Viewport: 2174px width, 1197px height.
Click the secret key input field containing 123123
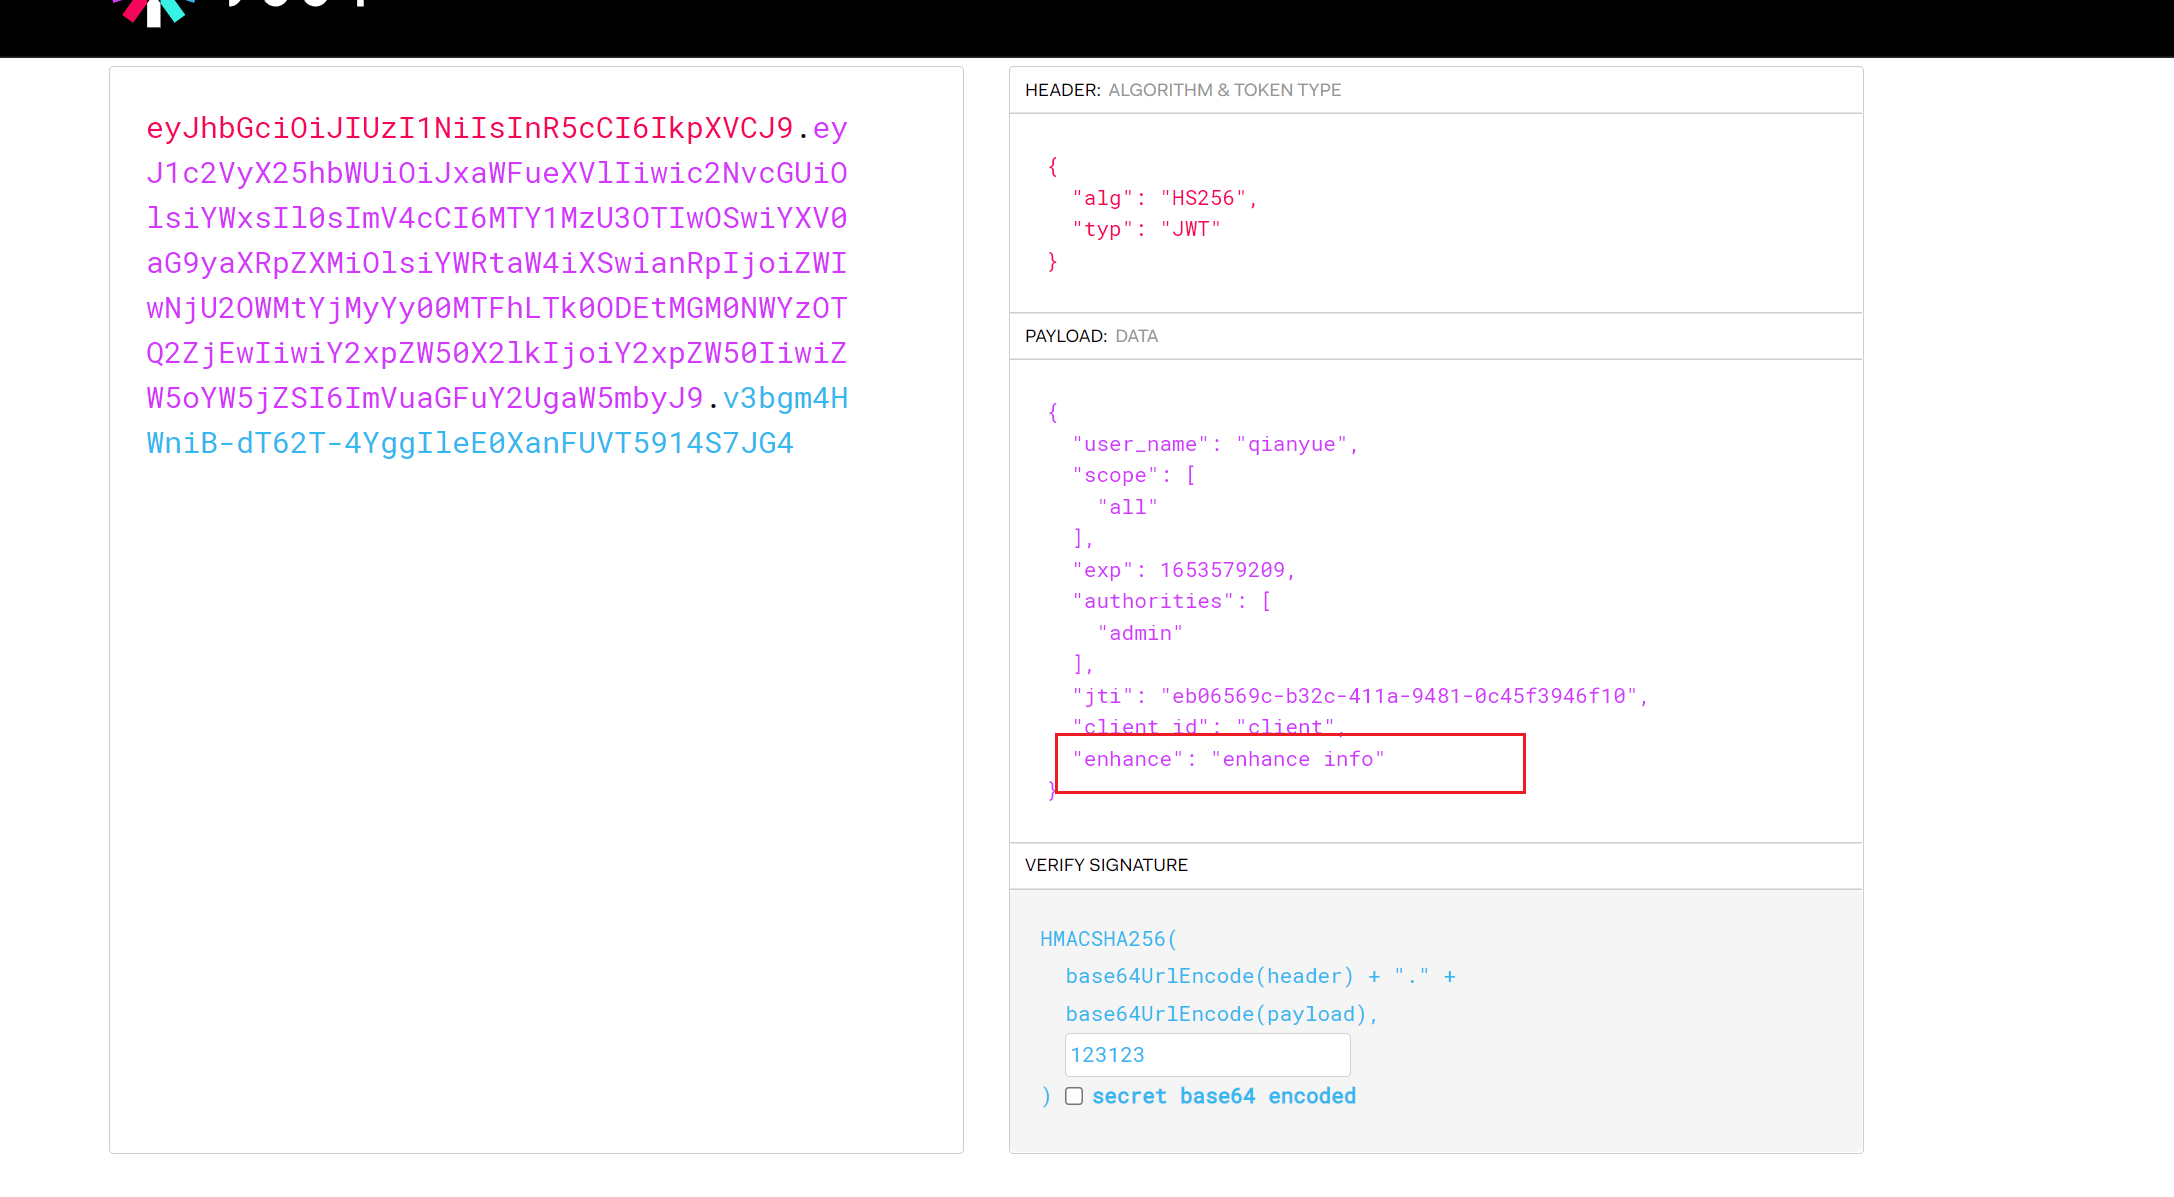click(x=1207, y=1055)
